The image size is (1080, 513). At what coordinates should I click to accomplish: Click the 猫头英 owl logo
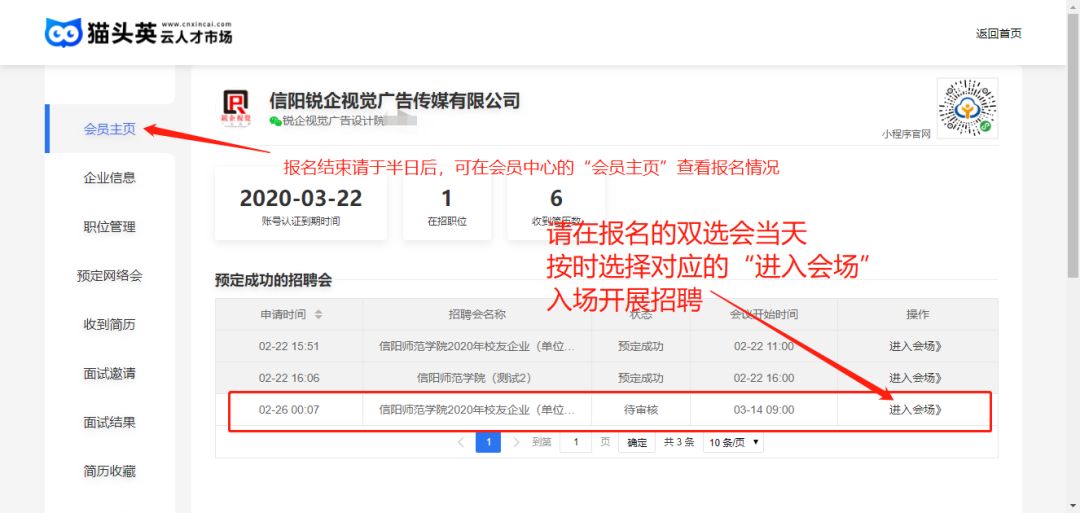tap(63, 32)
